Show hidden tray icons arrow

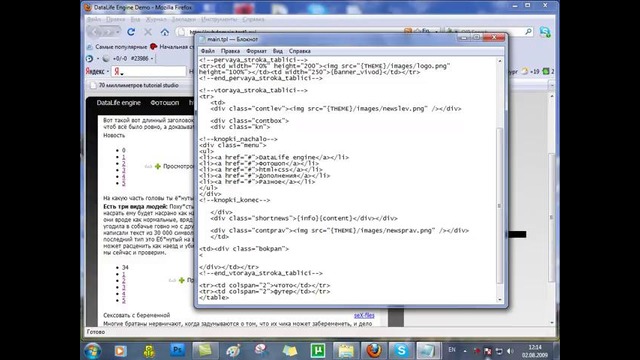point(464,351)
